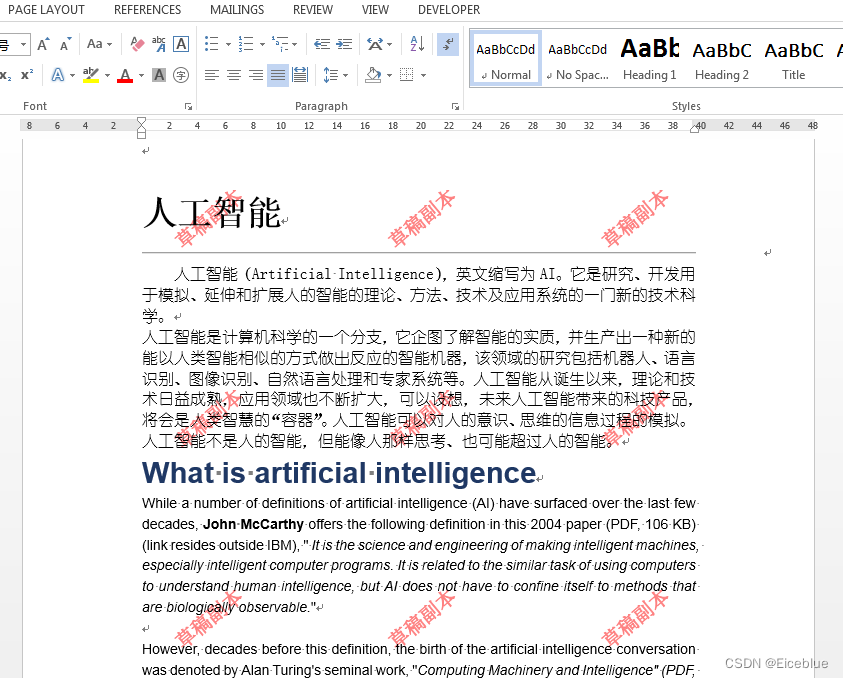Apply Heading 2 style
The height and width of the screenshot is (678, 843).
721,59
